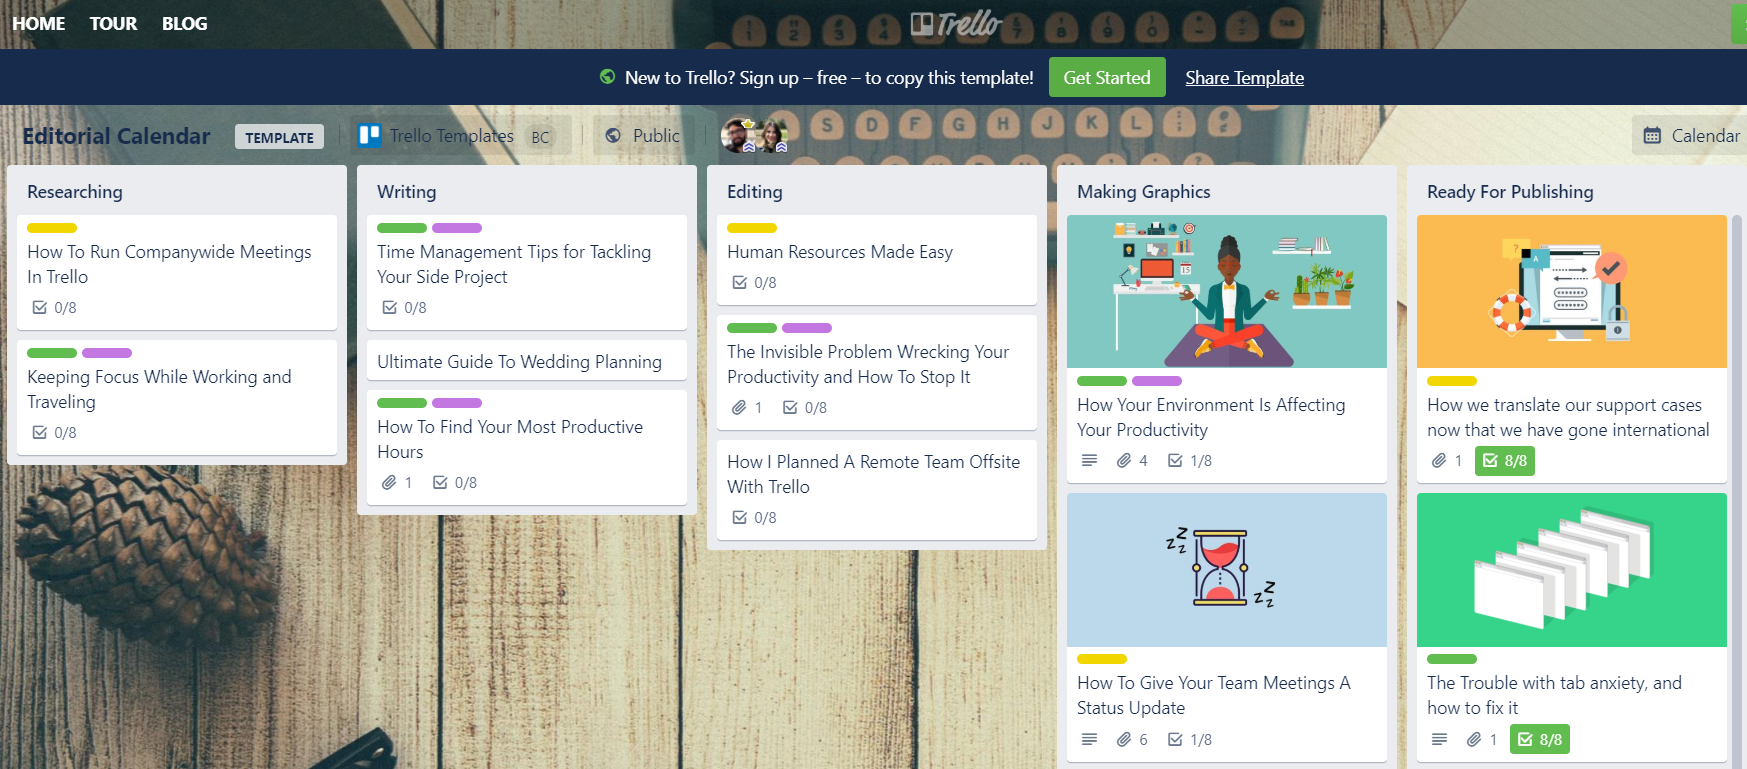Click completed 8/8 badge on tab anxiety card
Screen dimensions: 1747x769
pyautogui.click(x=1540, y=740)
